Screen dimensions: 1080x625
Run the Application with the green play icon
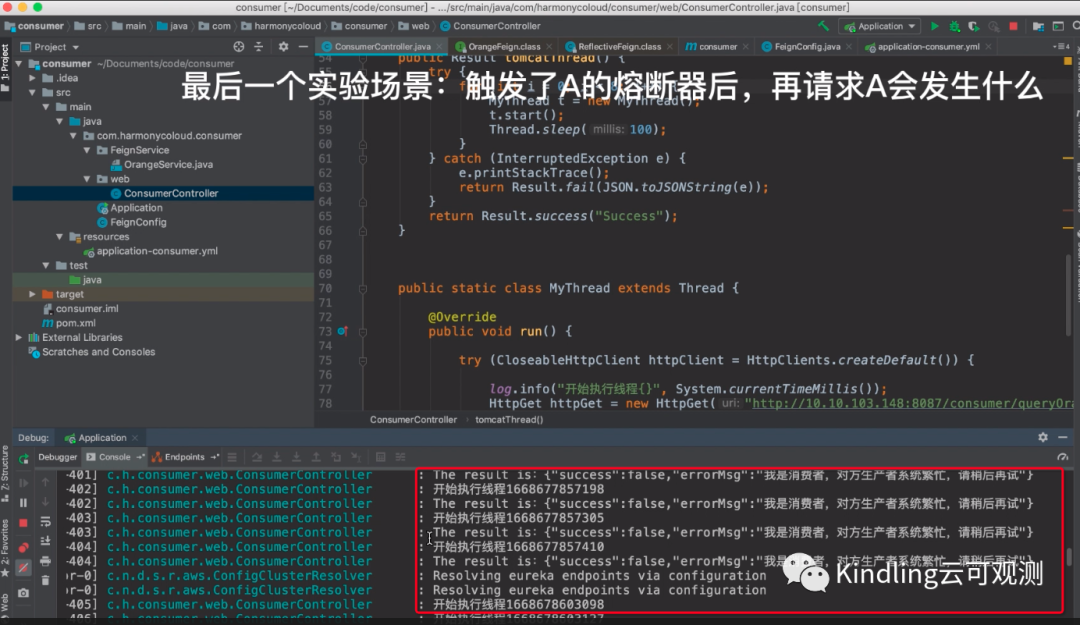[935, 26]
